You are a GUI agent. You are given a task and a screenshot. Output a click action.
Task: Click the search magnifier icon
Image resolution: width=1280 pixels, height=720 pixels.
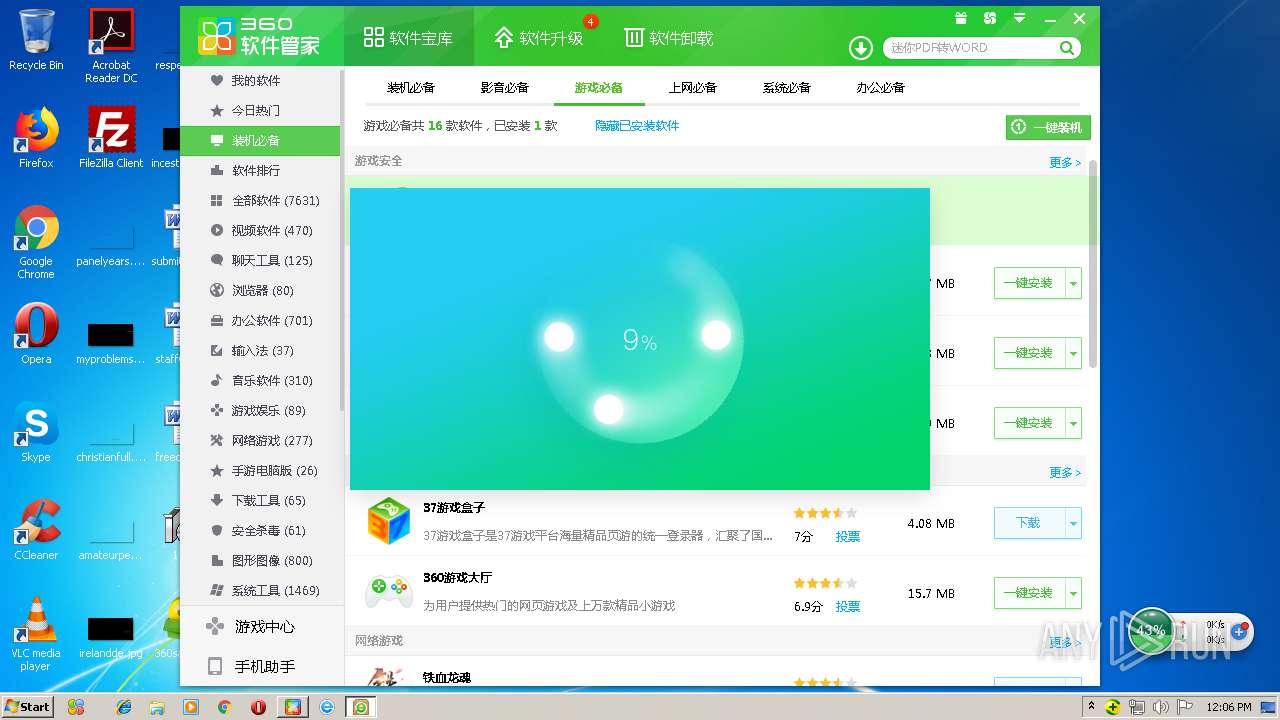click(x=1067, y=48)
